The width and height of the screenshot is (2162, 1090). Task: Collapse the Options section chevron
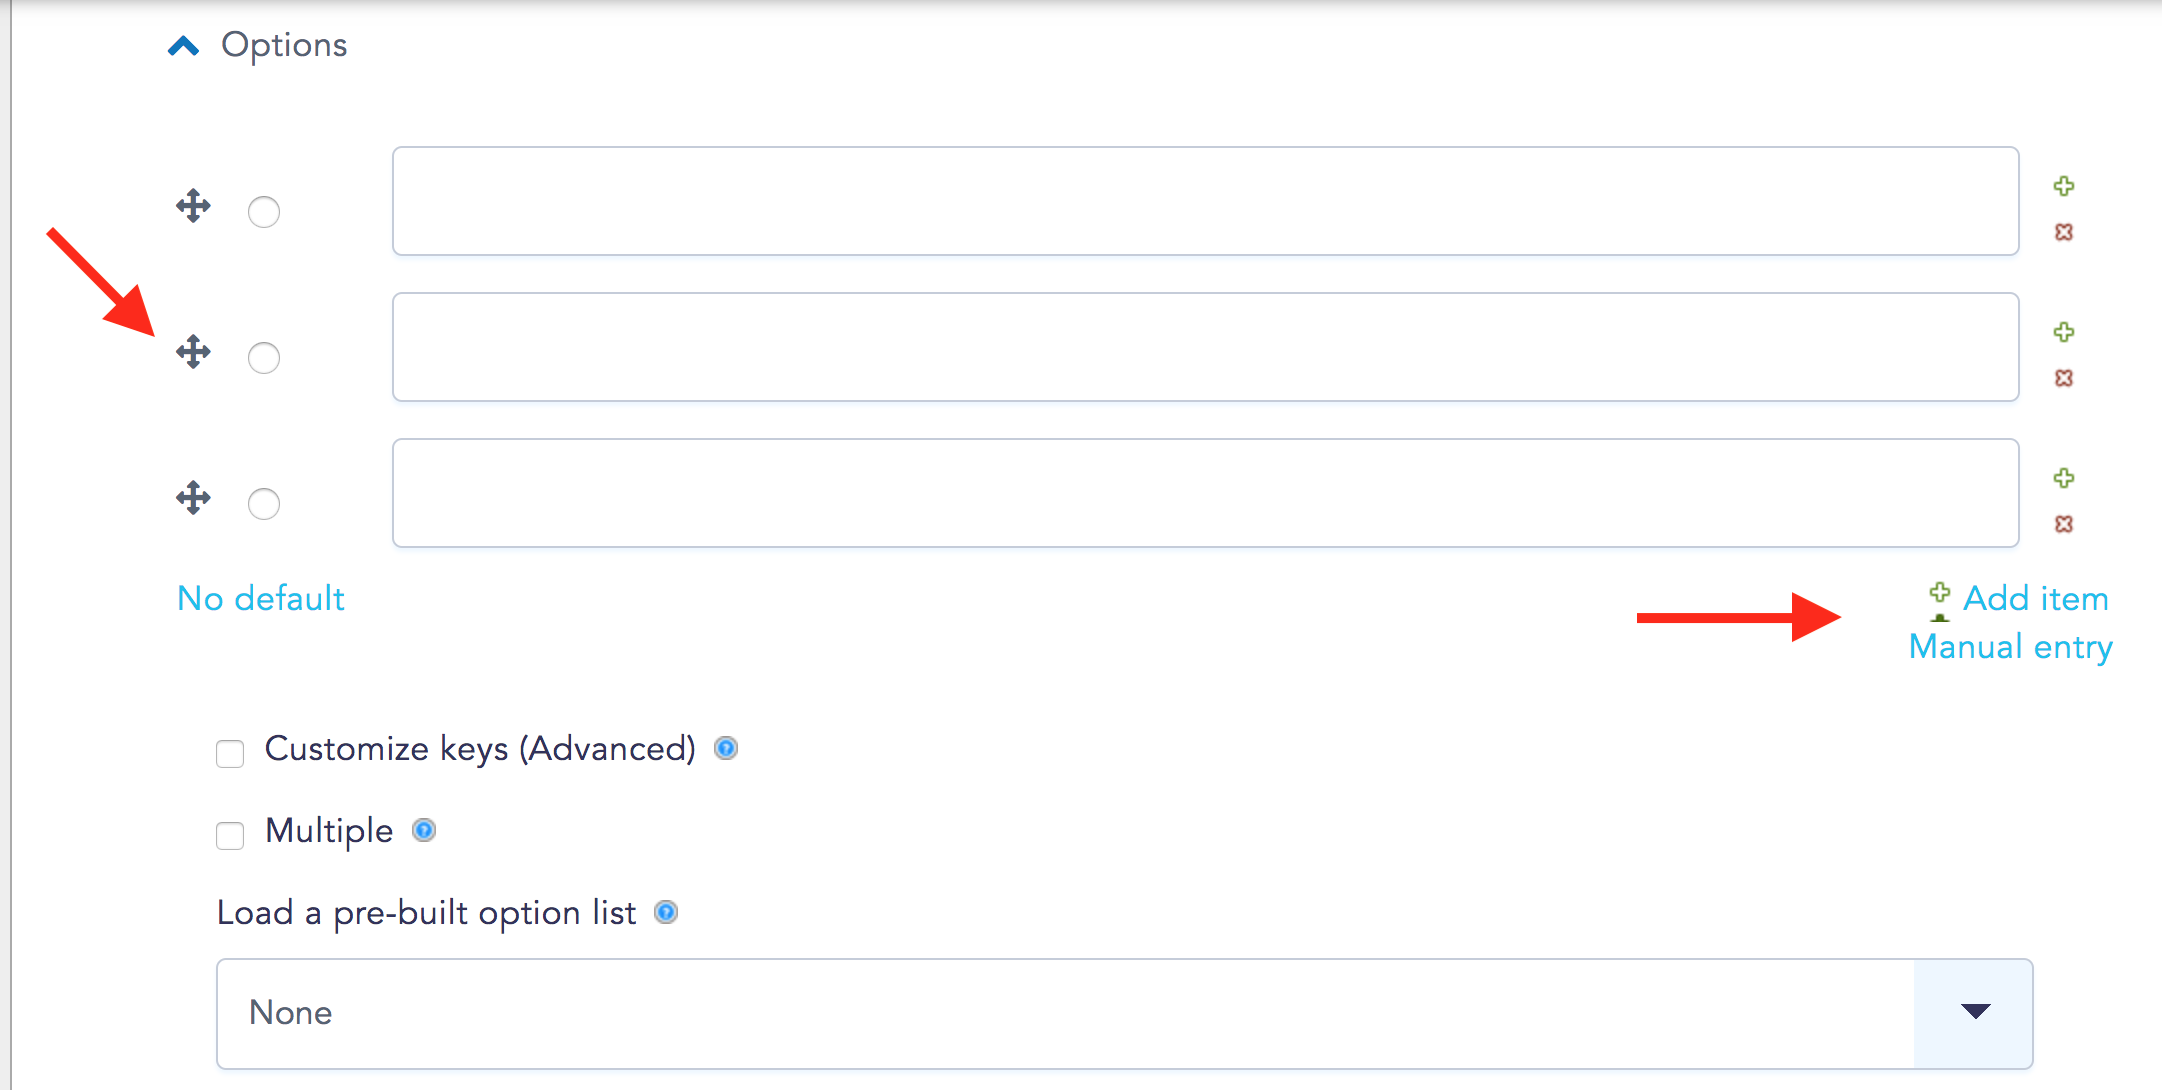(x=184, y=46)
